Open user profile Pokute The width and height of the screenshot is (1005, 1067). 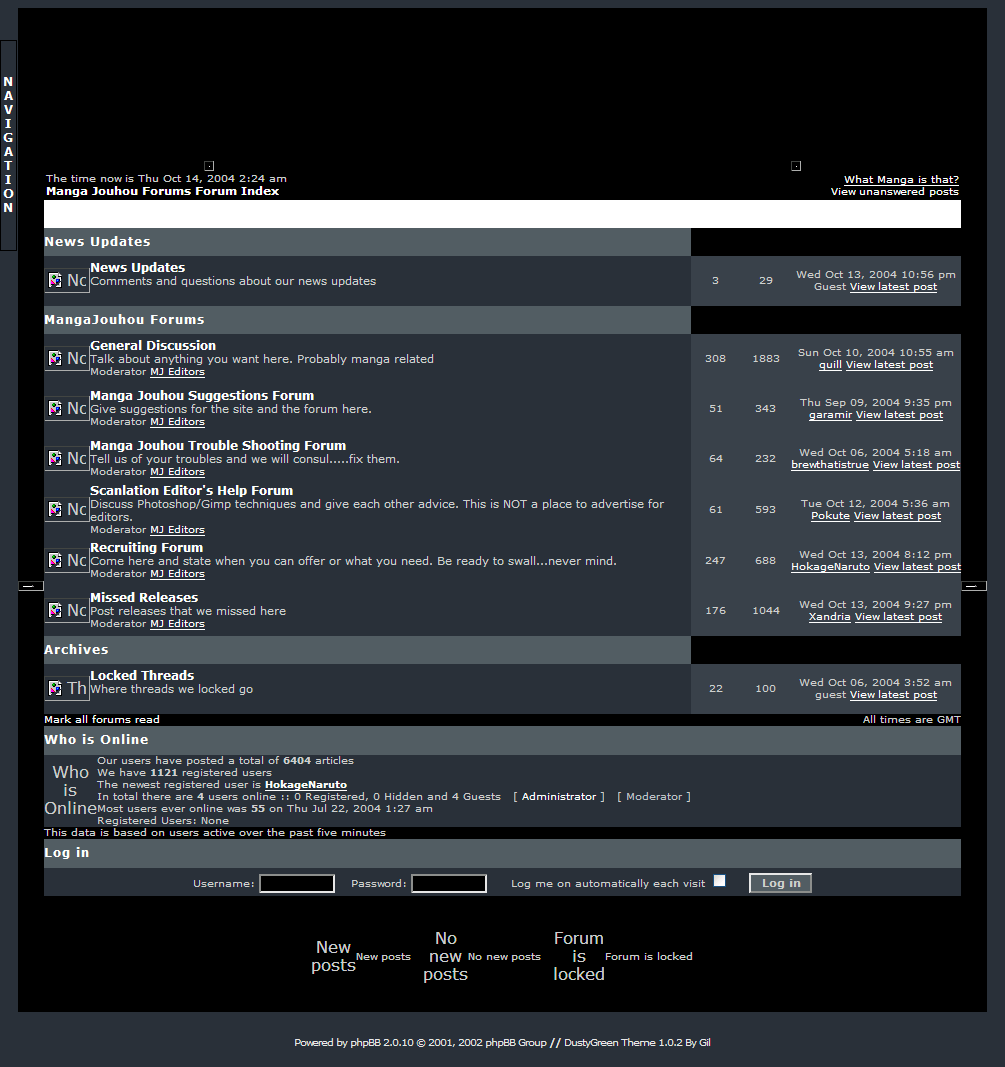pyautogui.click(x=830, y=516)
